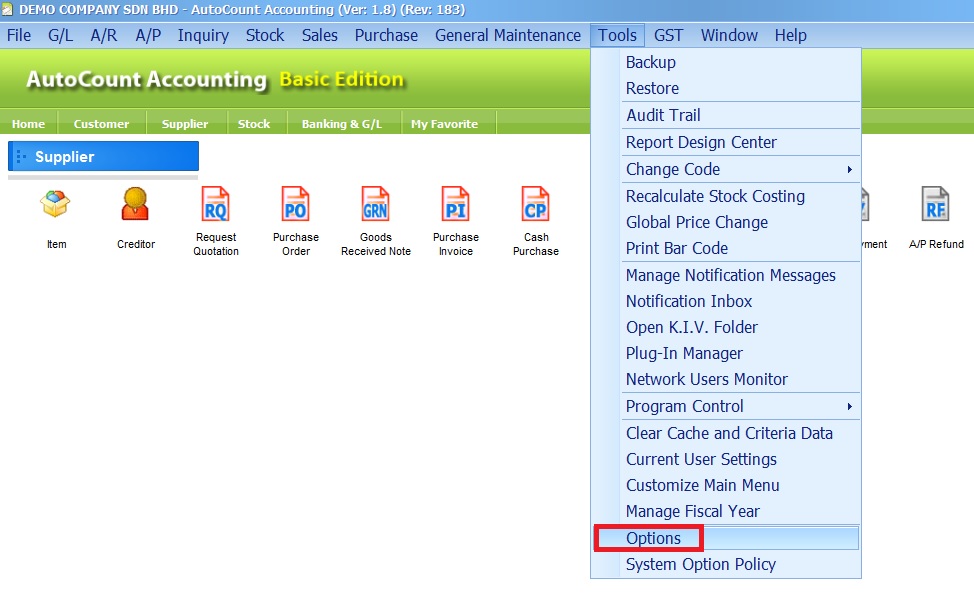Screen dimensions: 974x601
Task: Click the A/P Refund icon
Action: click(x=936, y=206)
